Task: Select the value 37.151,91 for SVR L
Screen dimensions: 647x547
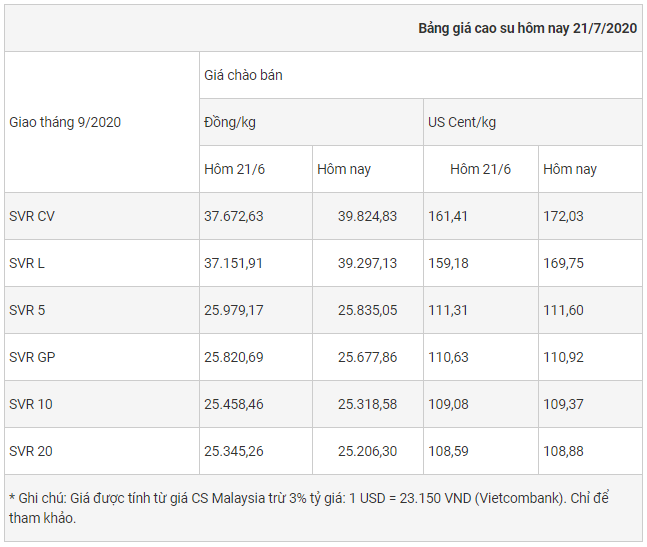Action: [234, 263]
